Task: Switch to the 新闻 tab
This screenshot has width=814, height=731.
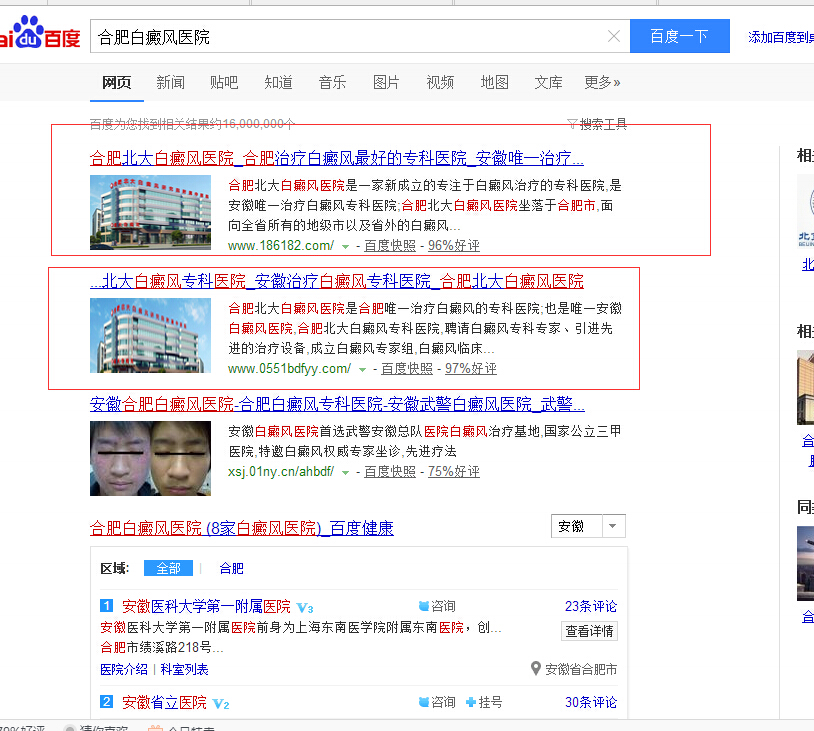Action: tap(170, 82)
